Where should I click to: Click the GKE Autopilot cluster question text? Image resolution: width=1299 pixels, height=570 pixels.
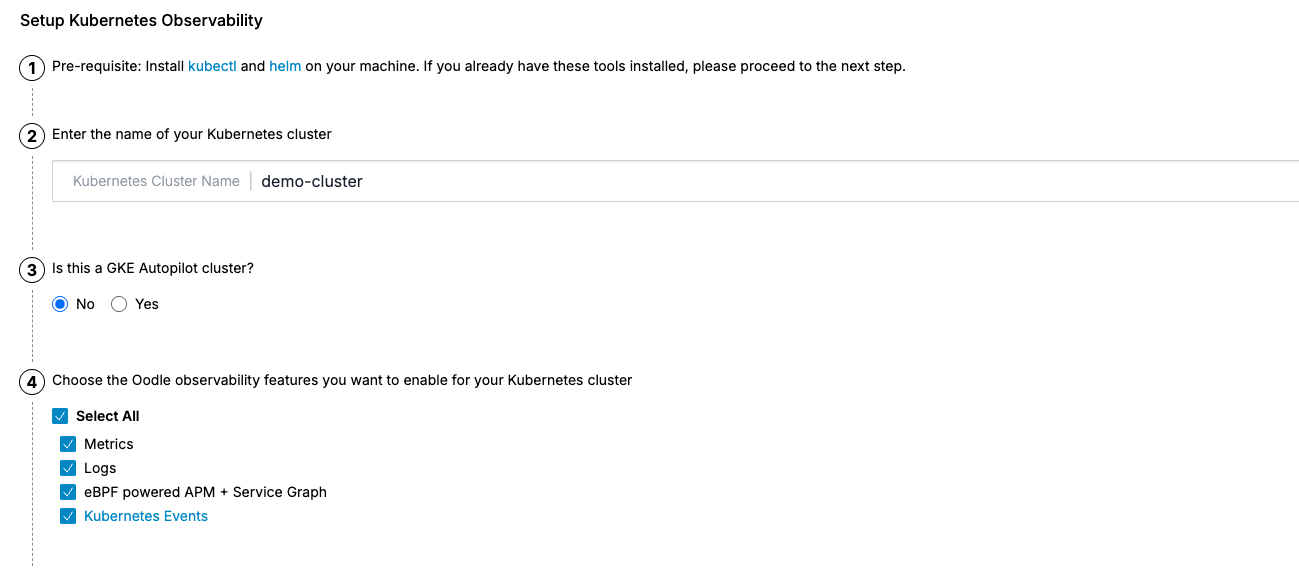click(x=152, y=269)
